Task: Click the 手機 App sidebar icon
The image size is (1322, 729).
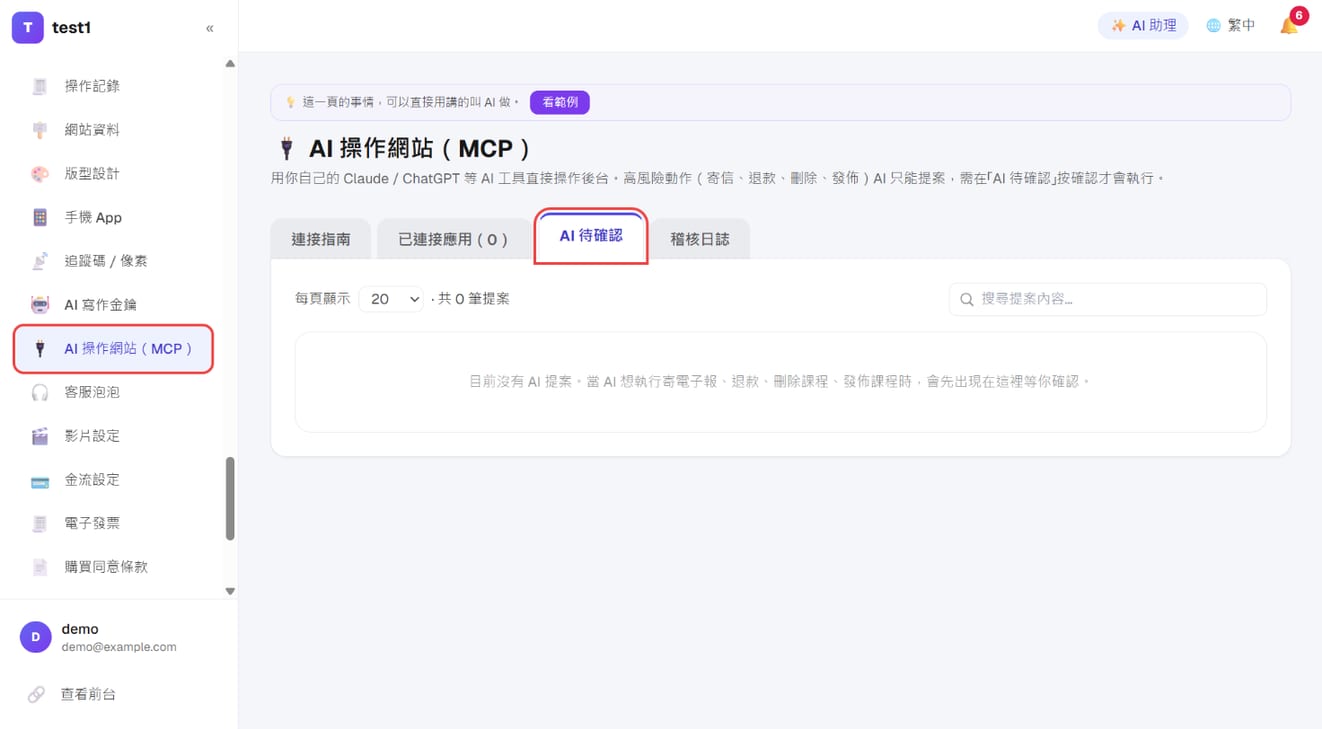Action: [x=40, y=217]
